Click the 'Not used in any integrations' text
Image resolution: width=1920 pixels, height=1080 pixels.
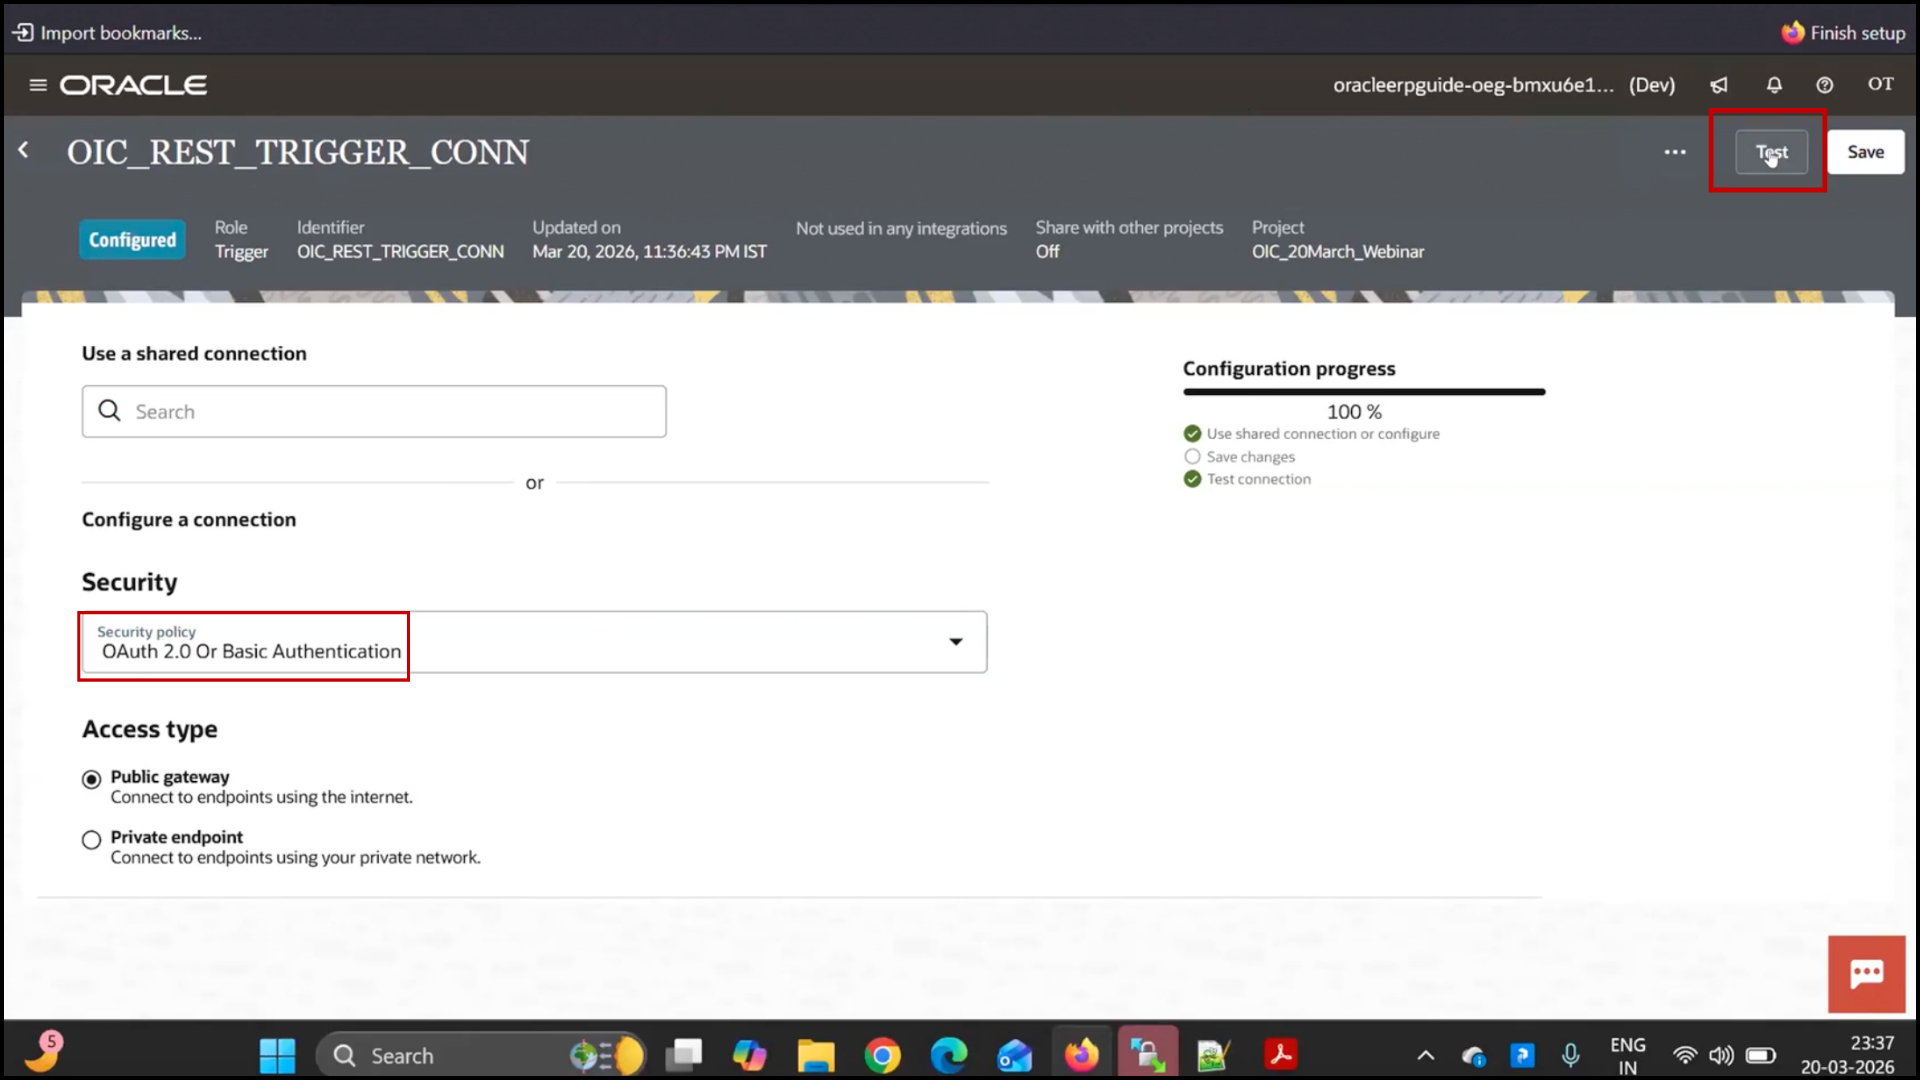tap(901, 229)
